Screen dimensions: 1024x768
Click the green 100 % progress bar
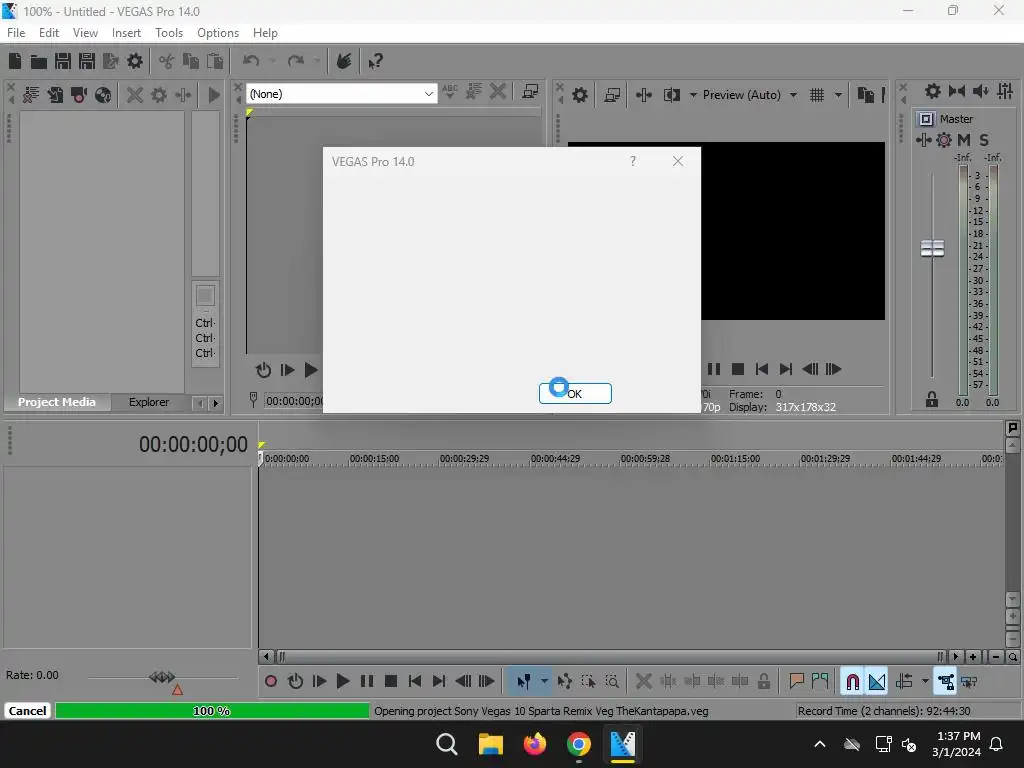point(212,711)
